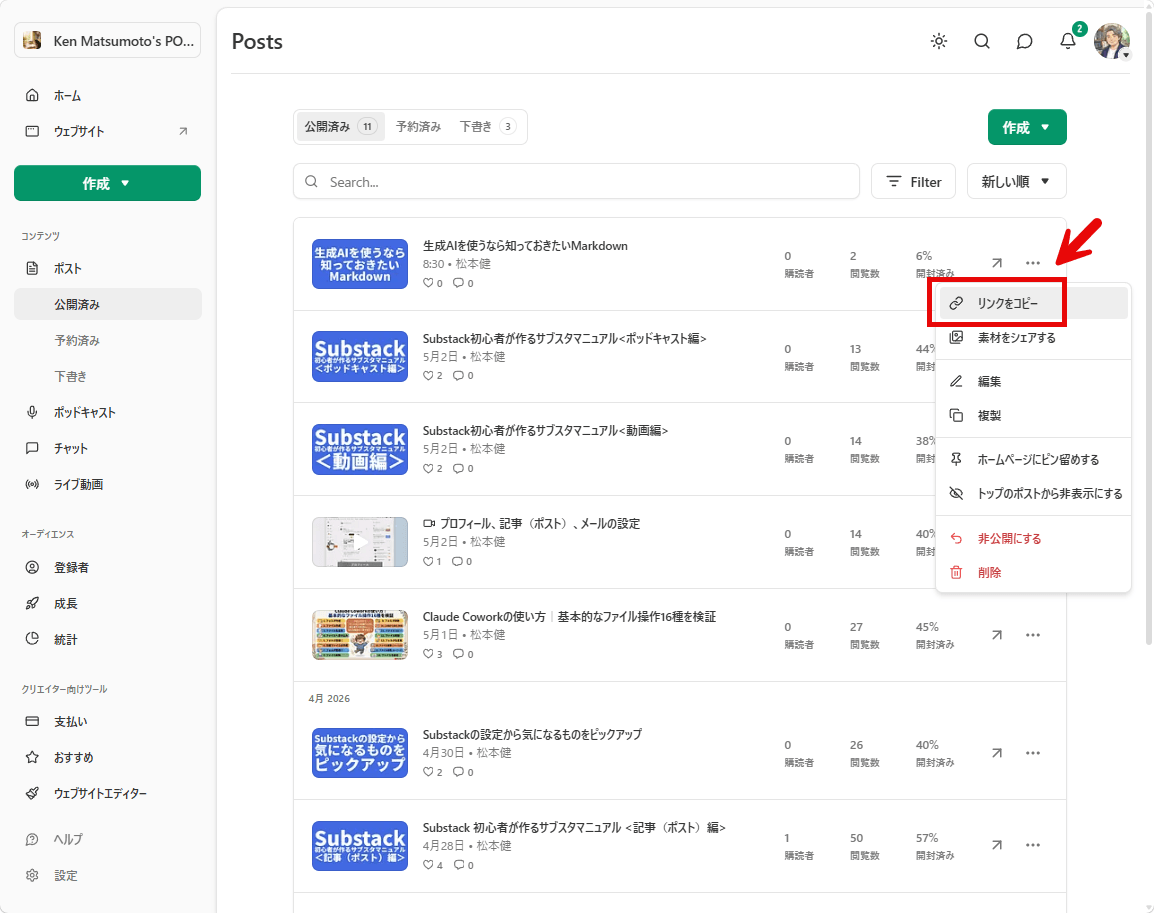This screenshot has width=1154, height=913.
Task: Select 削除 in the context menu
Action: pos(1033,572)
